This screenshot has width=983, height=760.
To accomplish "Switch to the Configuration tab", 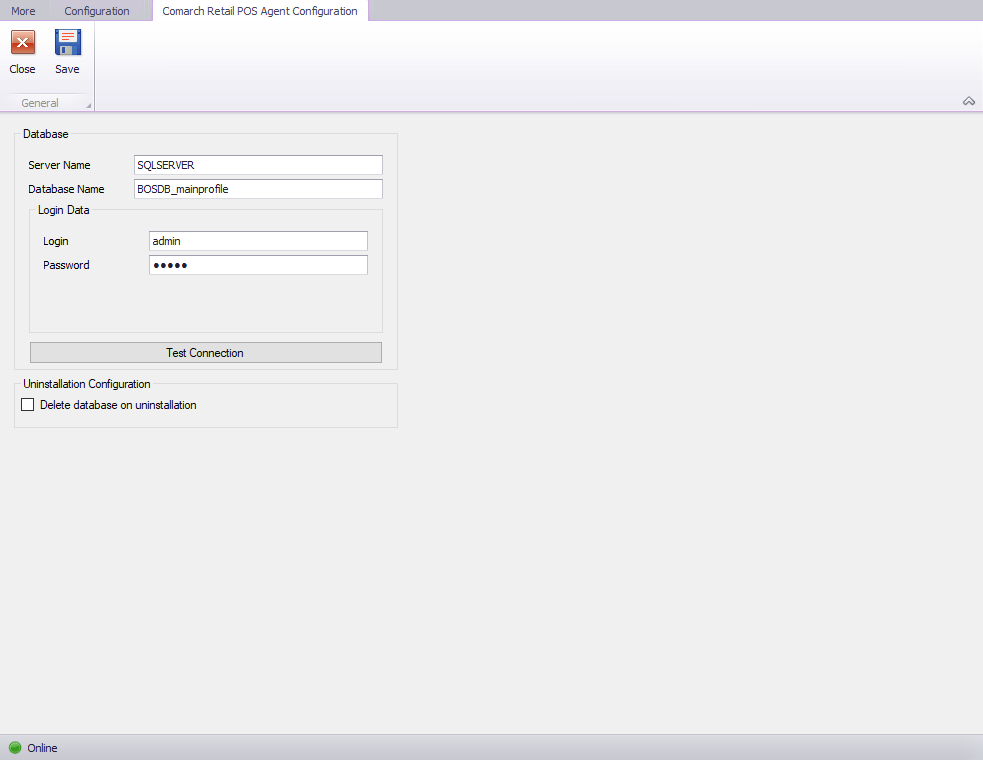I will point(97,11).
